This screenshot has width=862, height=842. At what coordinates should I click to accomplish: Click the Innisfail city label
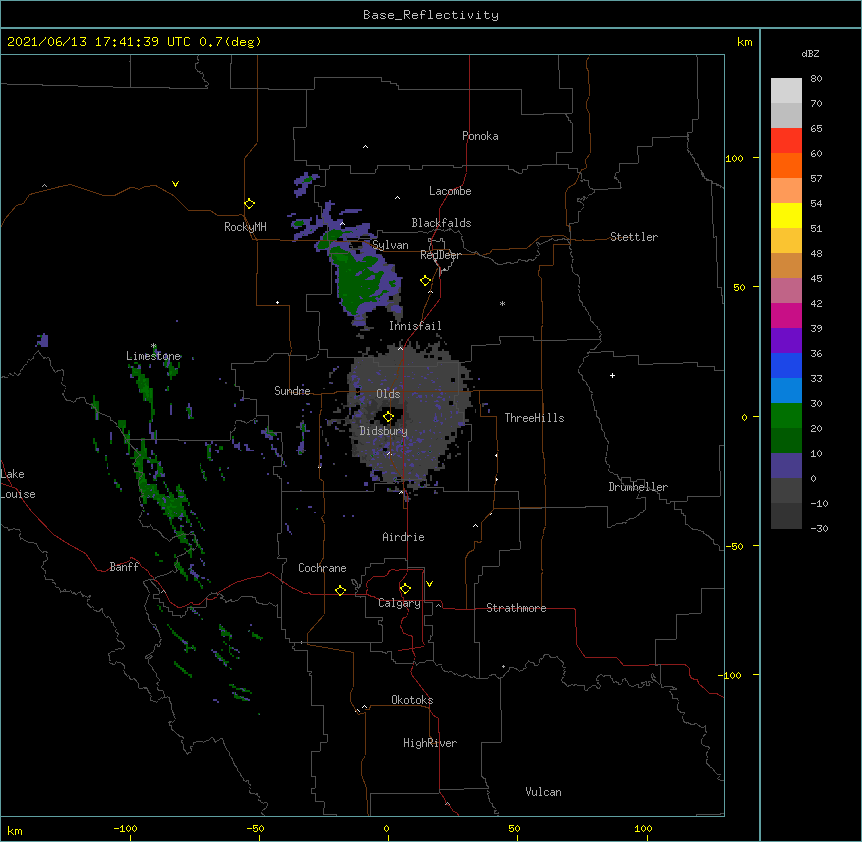point(415,326)
